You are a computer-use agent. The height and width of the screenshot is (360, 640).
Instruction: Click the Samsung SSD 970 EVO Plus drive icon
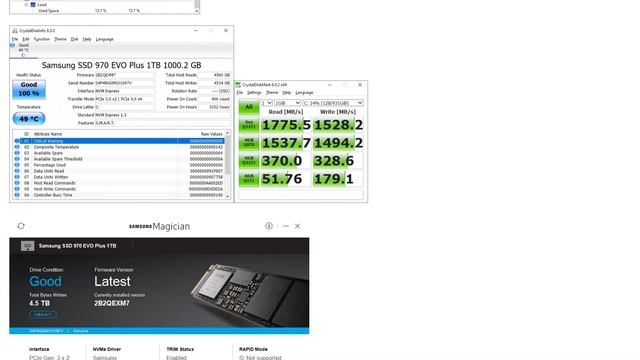point(27,246)
